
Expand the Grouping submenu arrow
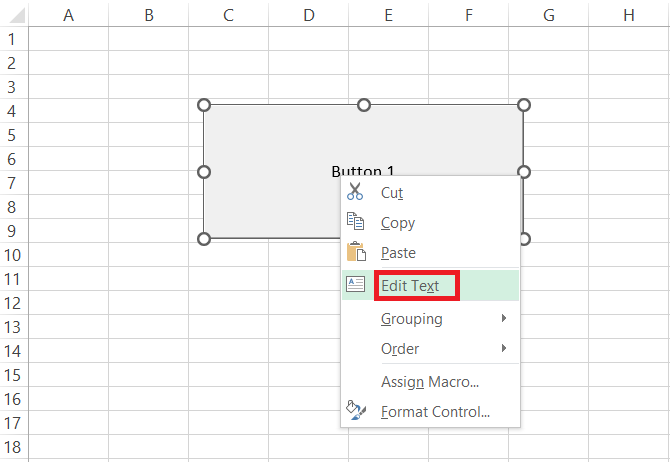pos(505,319)
